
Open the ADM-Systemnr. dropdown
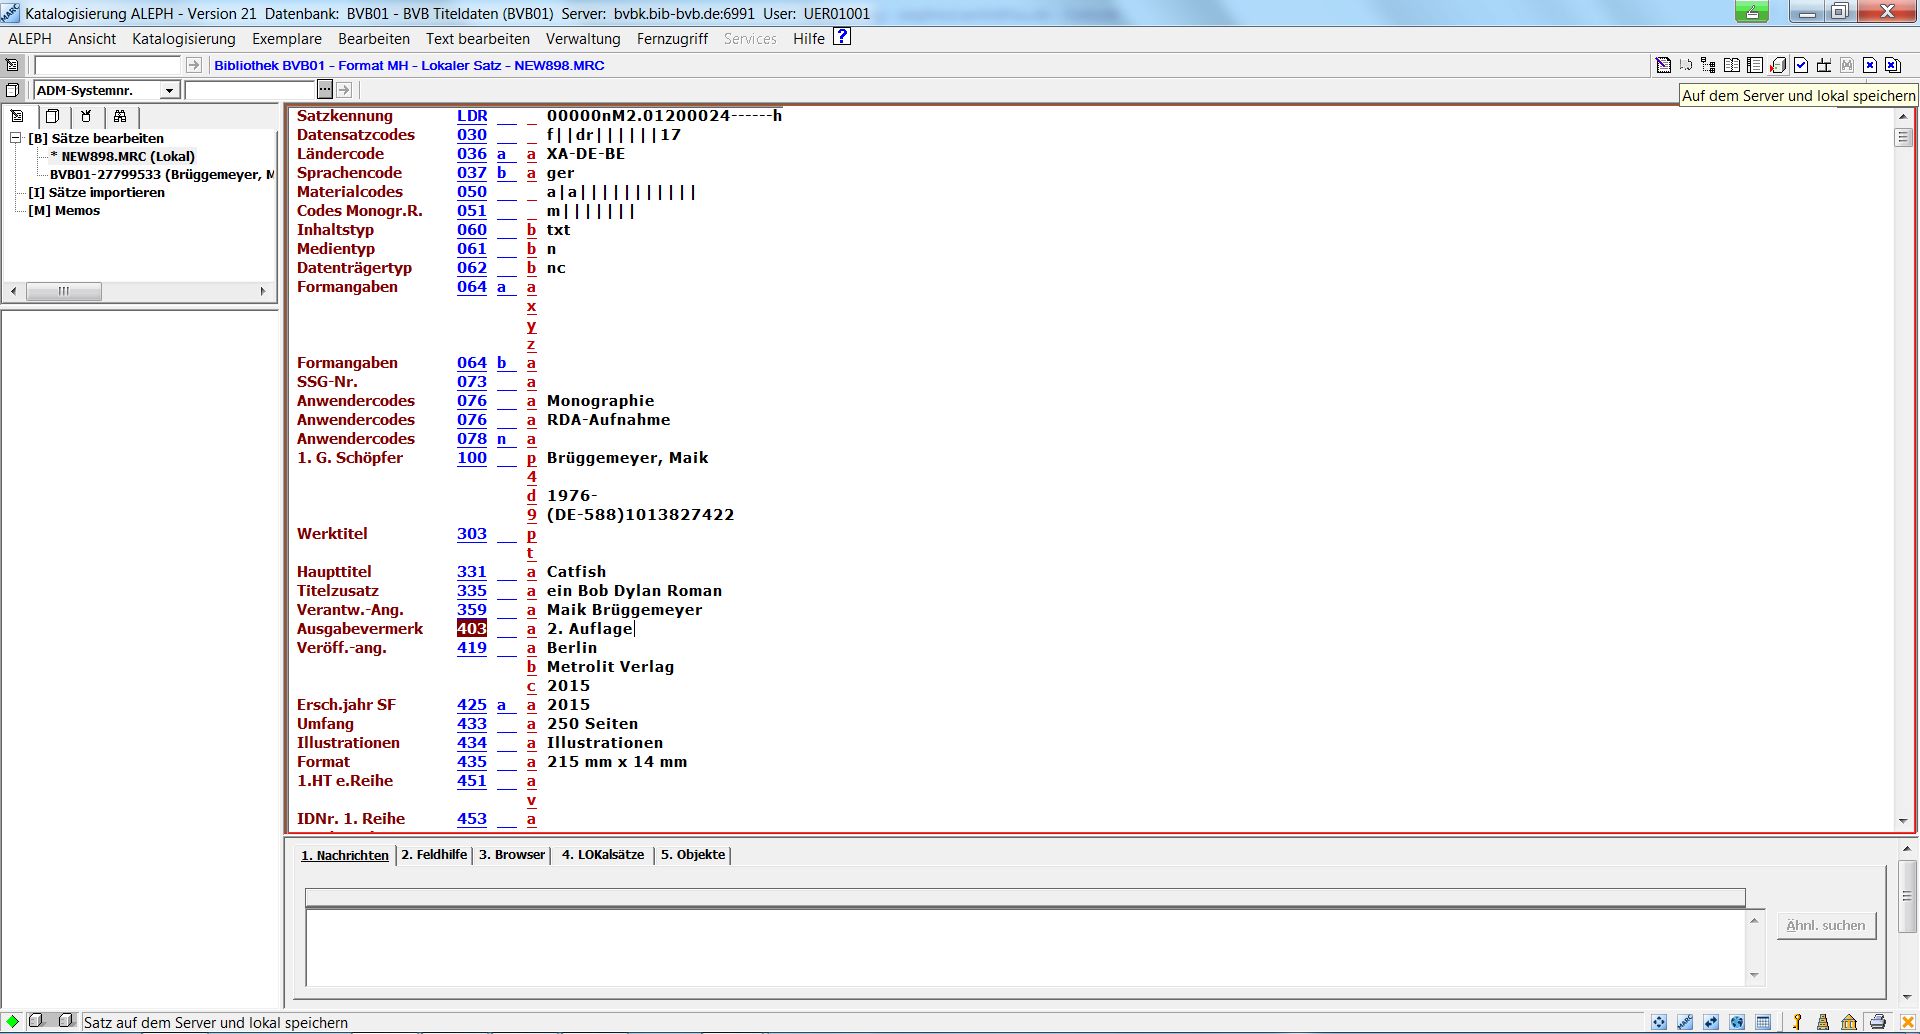pyautogui.click(x=169, y=91)
